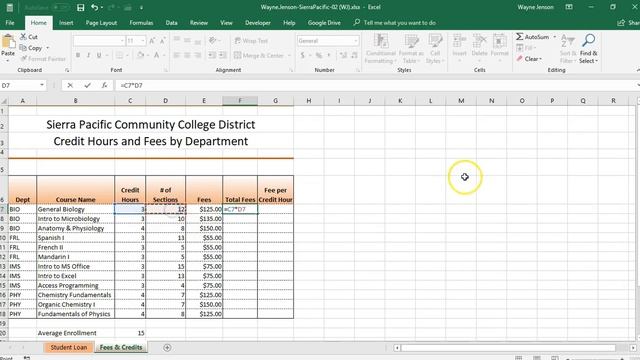Click the Insert cells button
The width and height of the screenshot is (640, 360).
coord(459,49)
